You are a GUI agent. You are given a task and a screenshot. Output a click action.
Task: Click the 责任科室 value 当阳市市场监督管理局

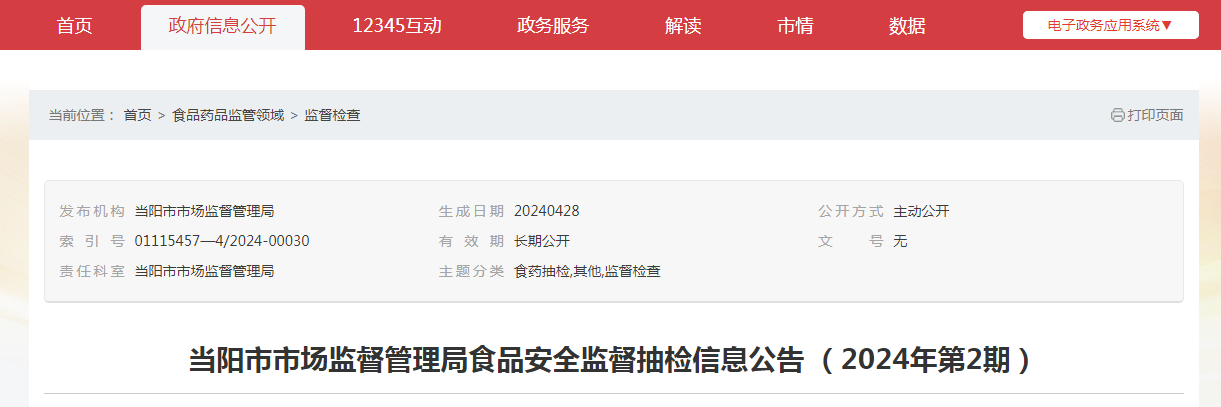click(x=204, y=271)
